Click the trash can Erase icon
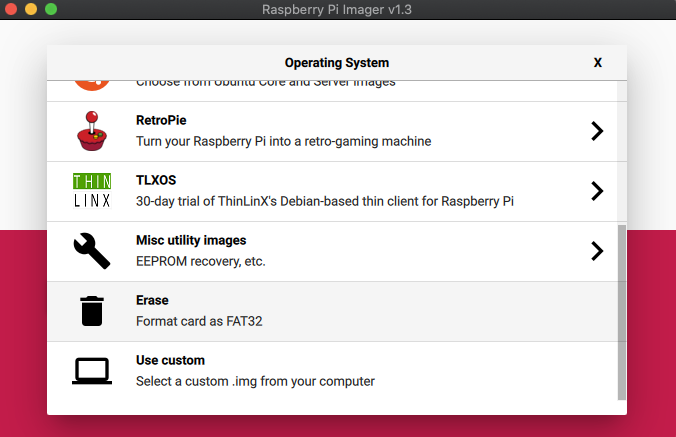Screen dimensions: 676x437 point(92,311)
